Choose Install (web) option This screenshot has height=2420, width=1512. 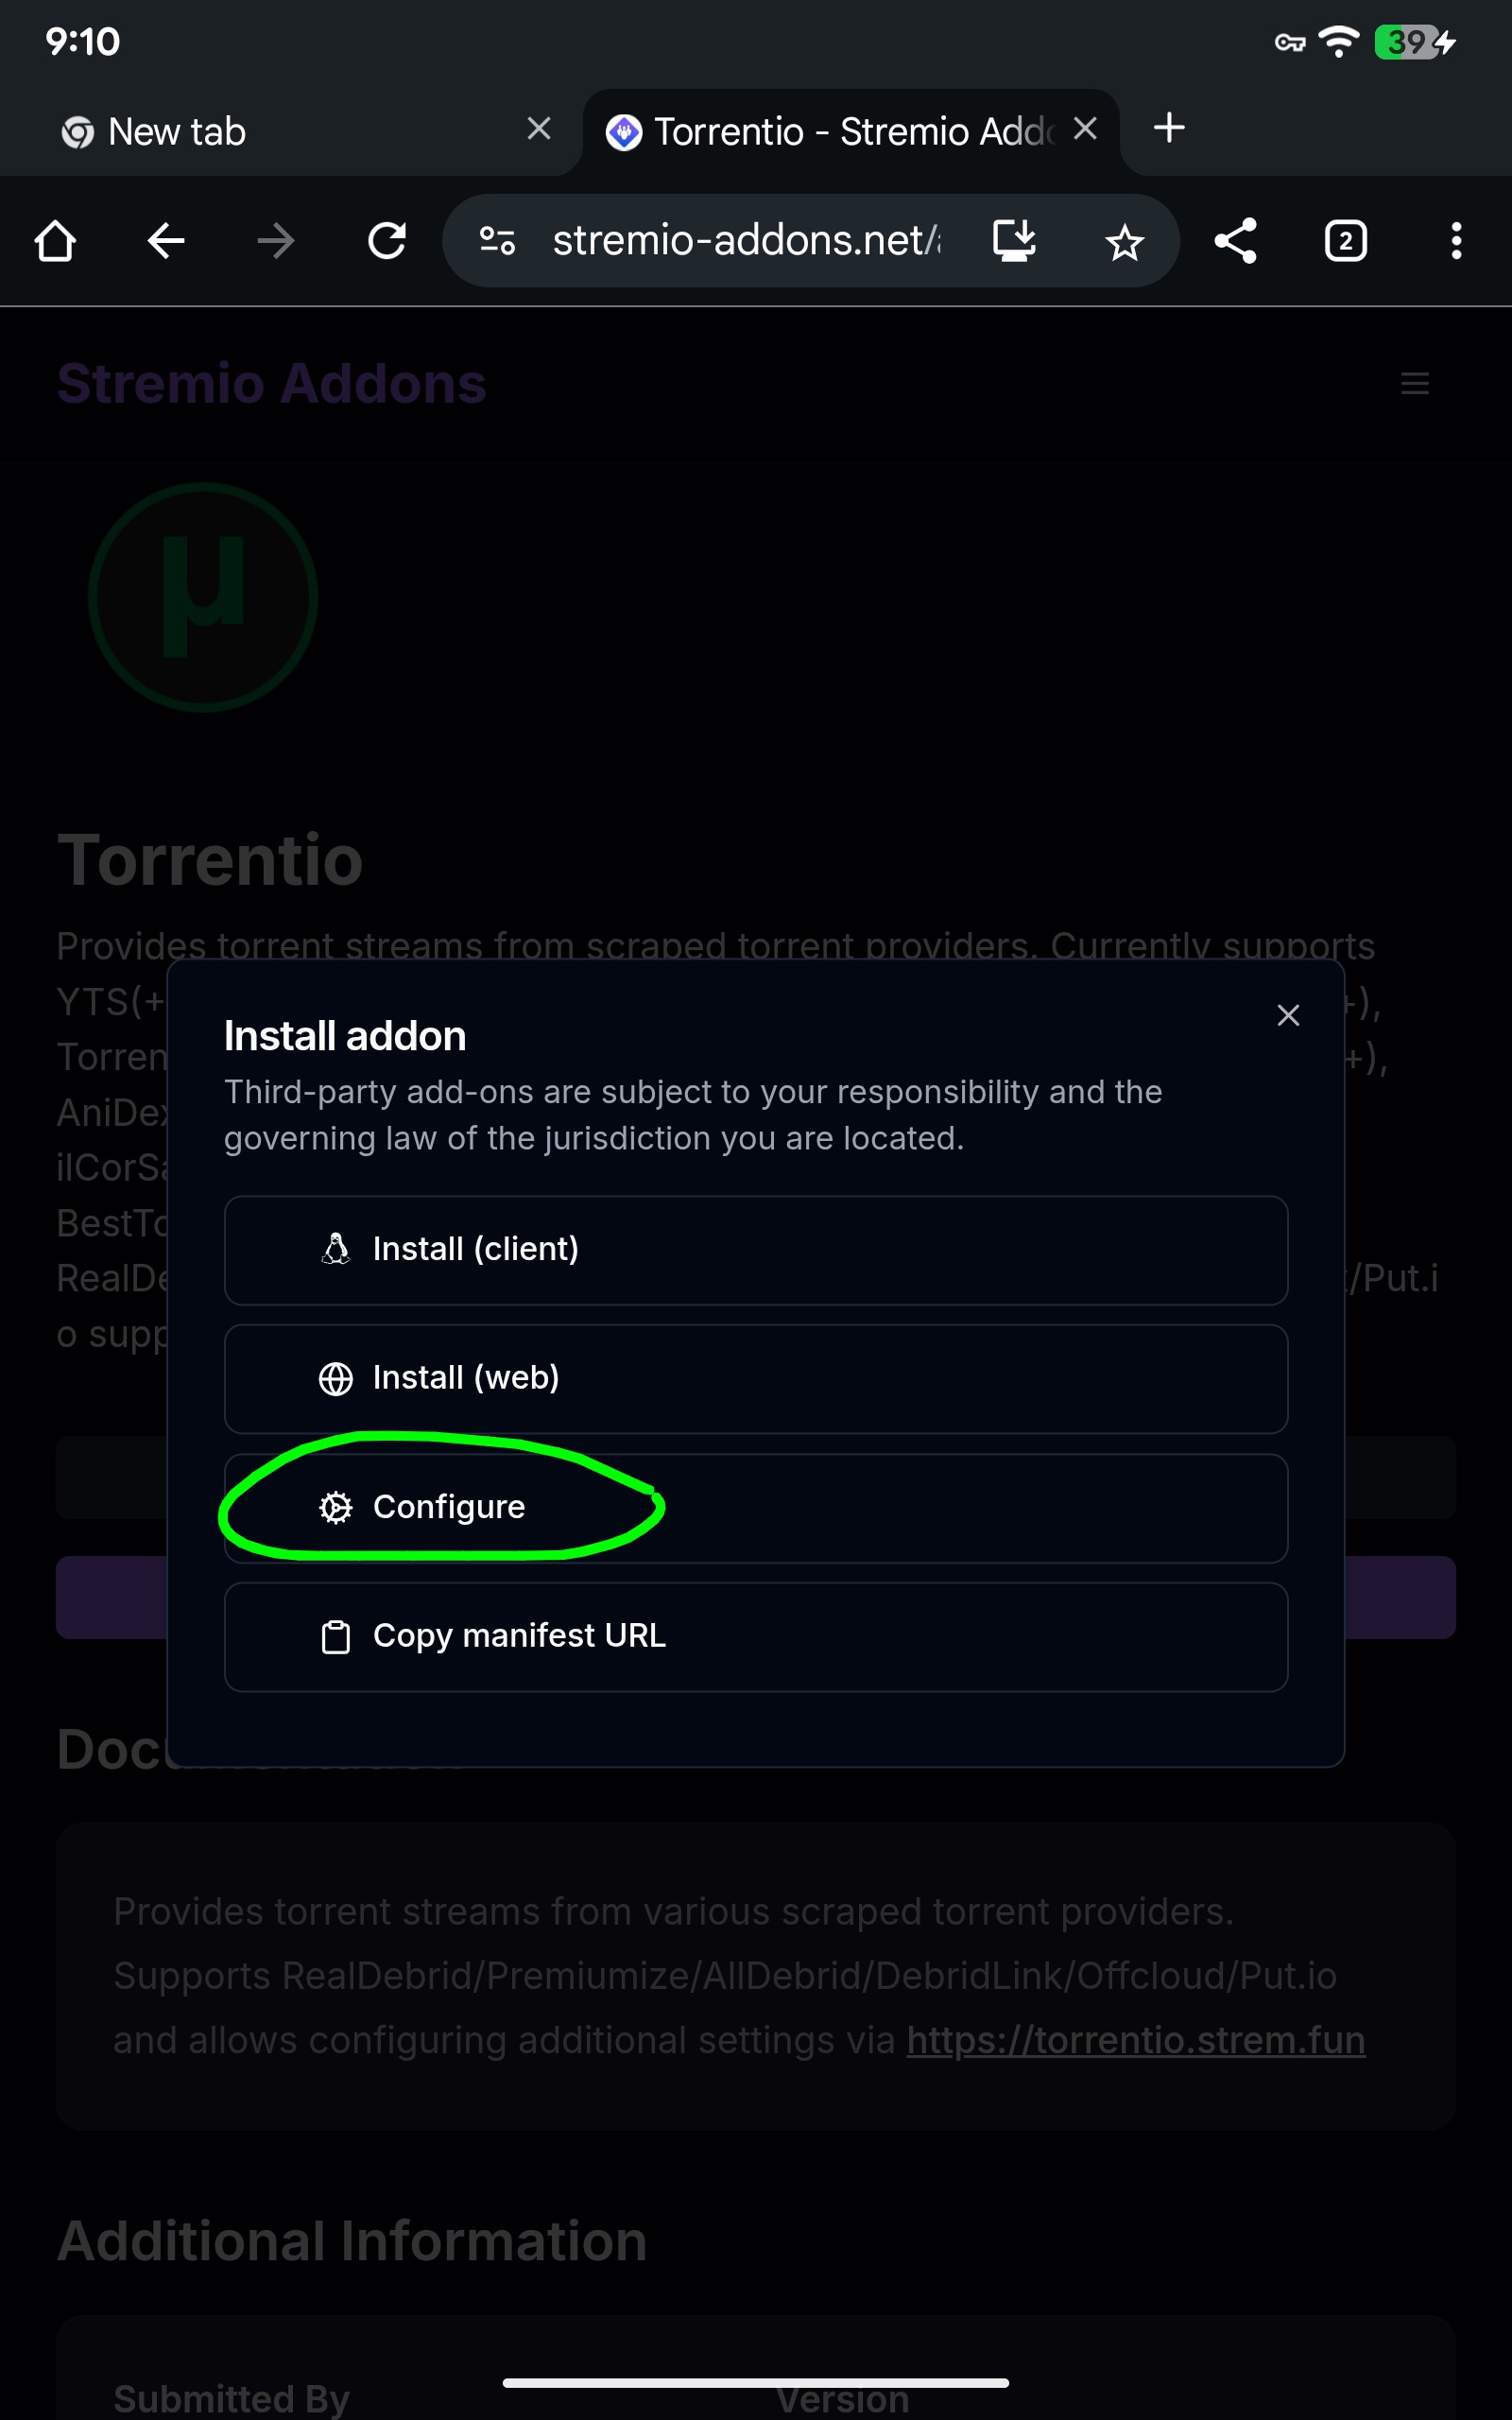(755, 1378)
